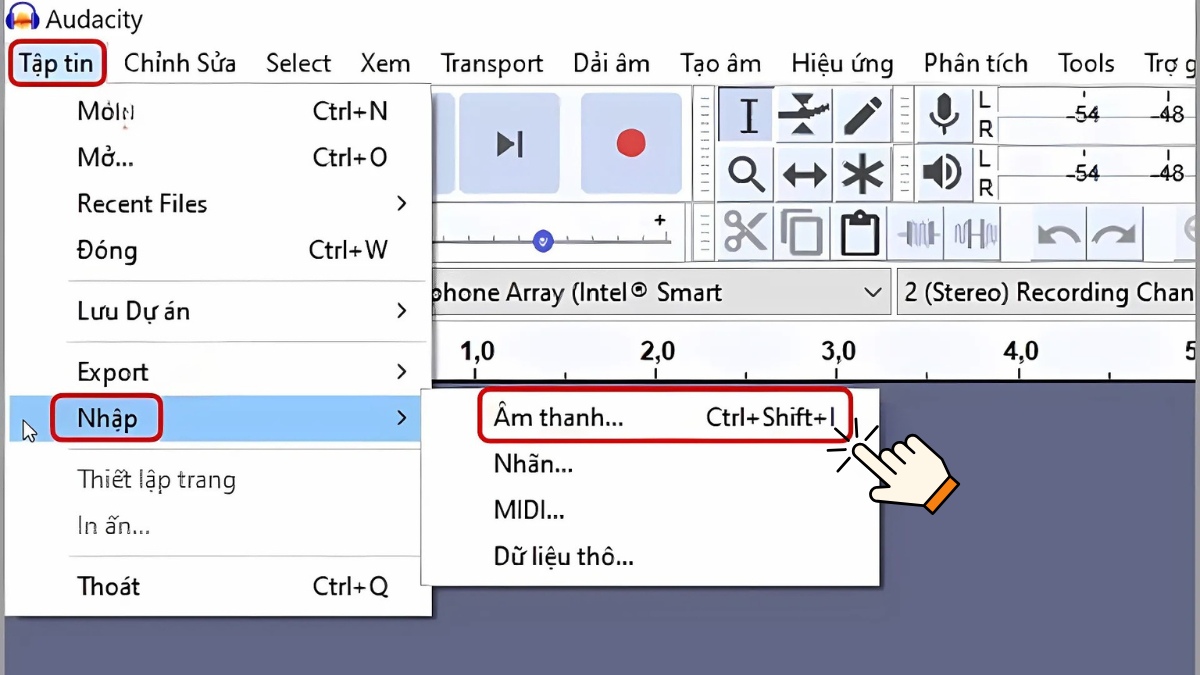Close the Tập tin menu via its title
The width and height of the screenshot is (1200, 675).
click(56, 64)
